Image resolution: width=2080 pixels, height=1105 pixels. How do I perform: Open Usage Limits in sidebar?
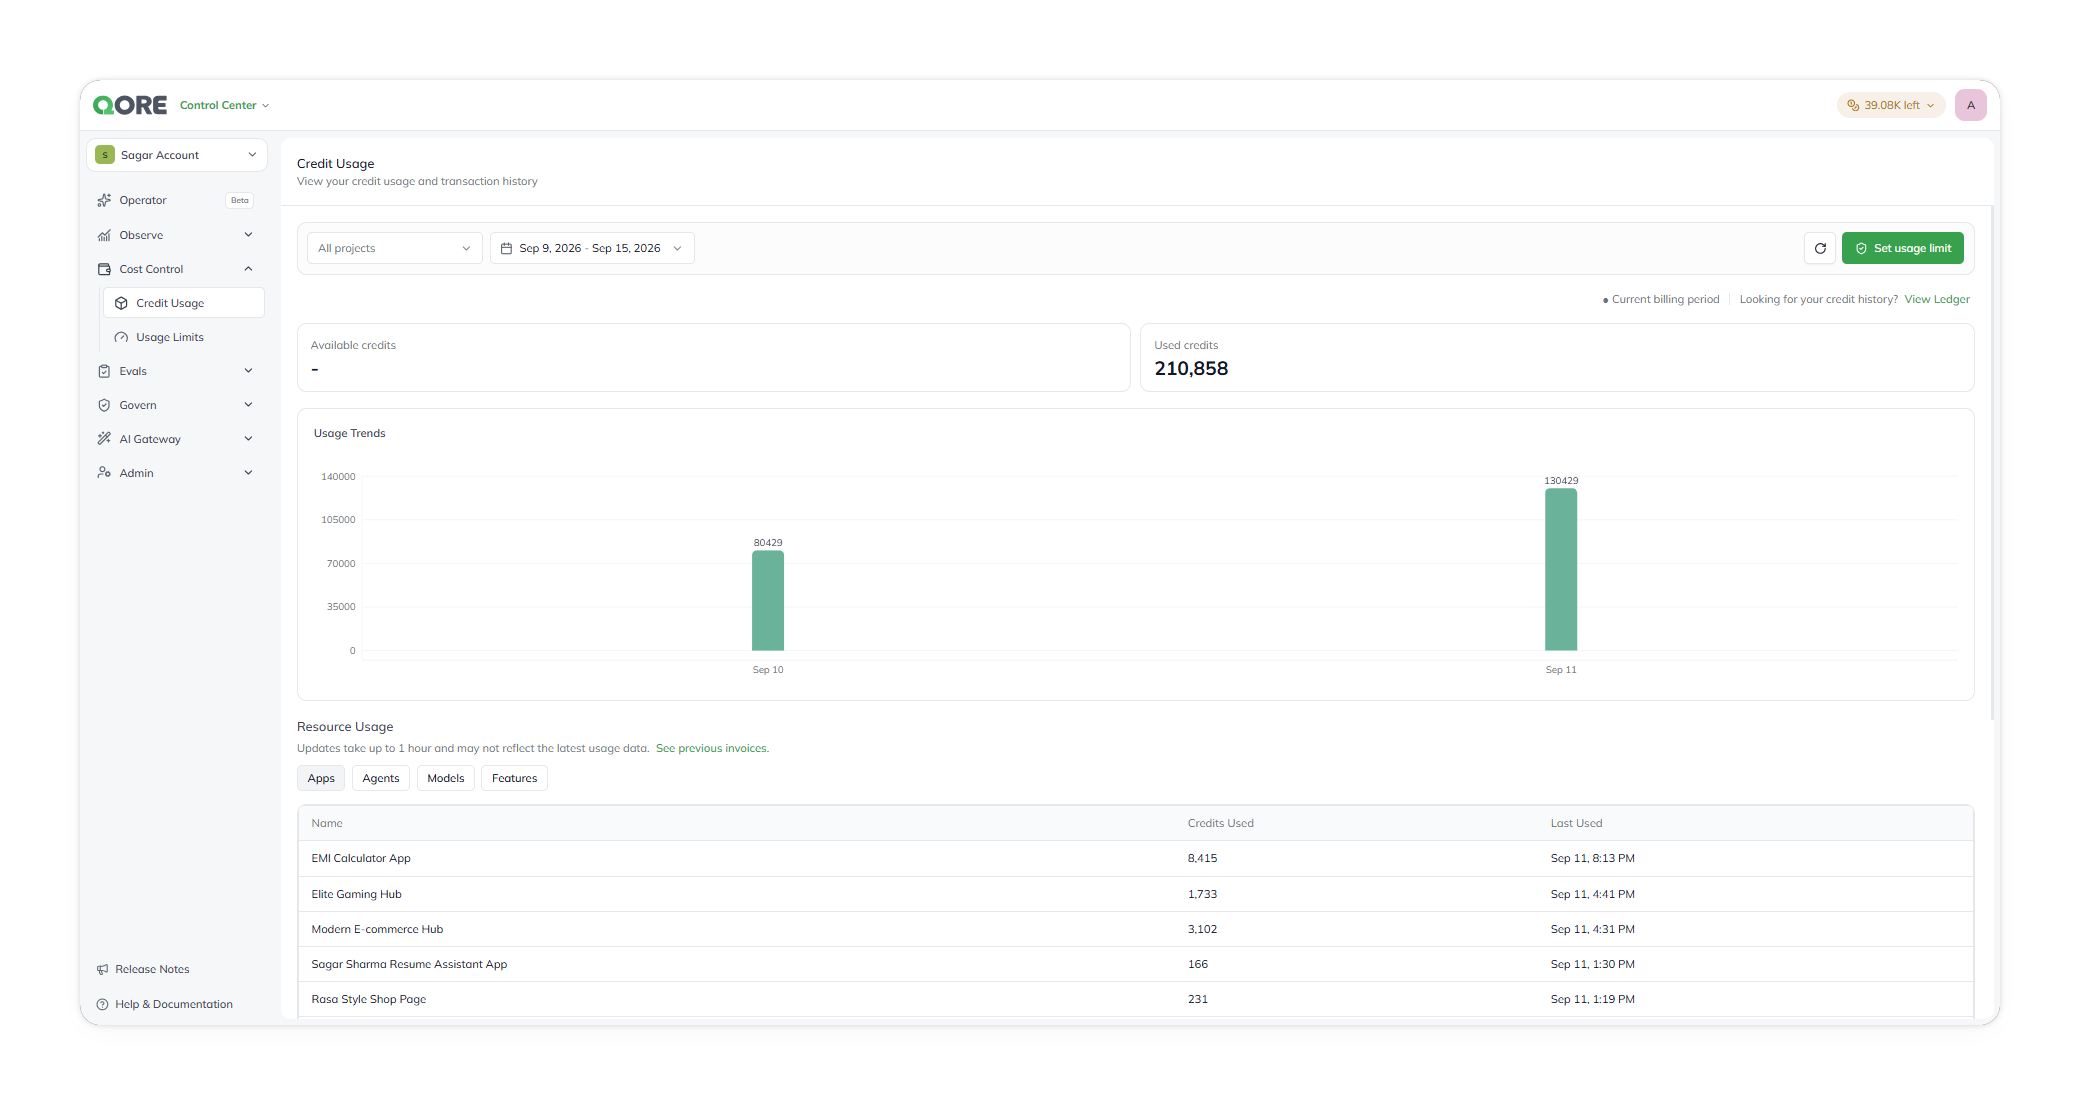click(183, 337)
